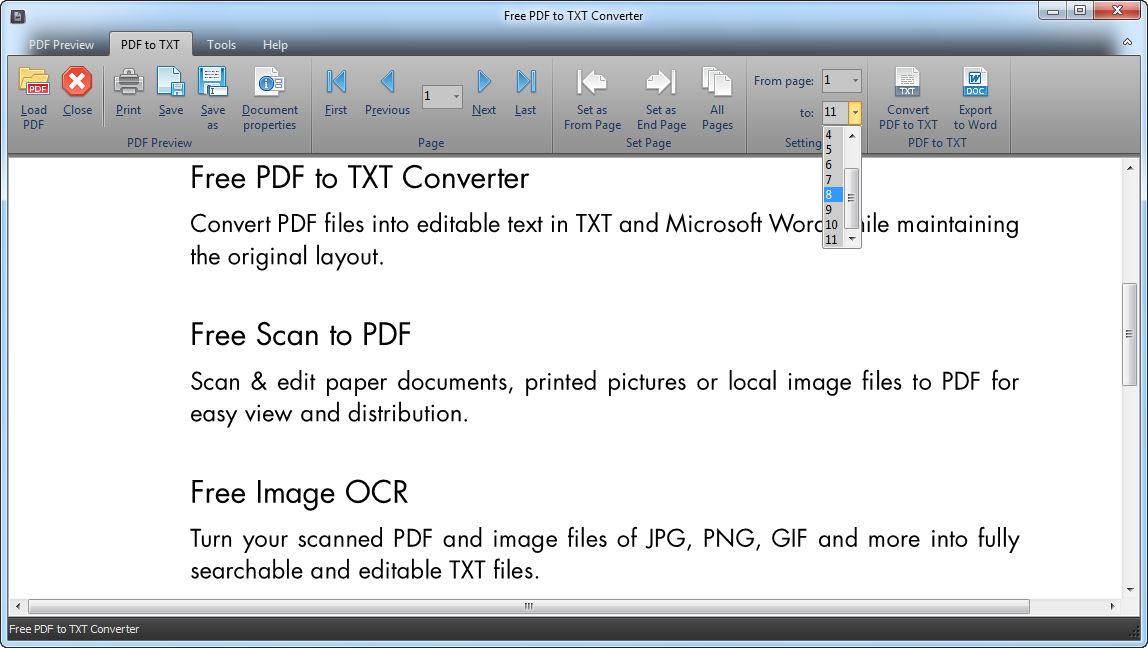Viewport: 1148px width, 648px height.
Task: Go to the First page
Action: [x=336, y=84]
